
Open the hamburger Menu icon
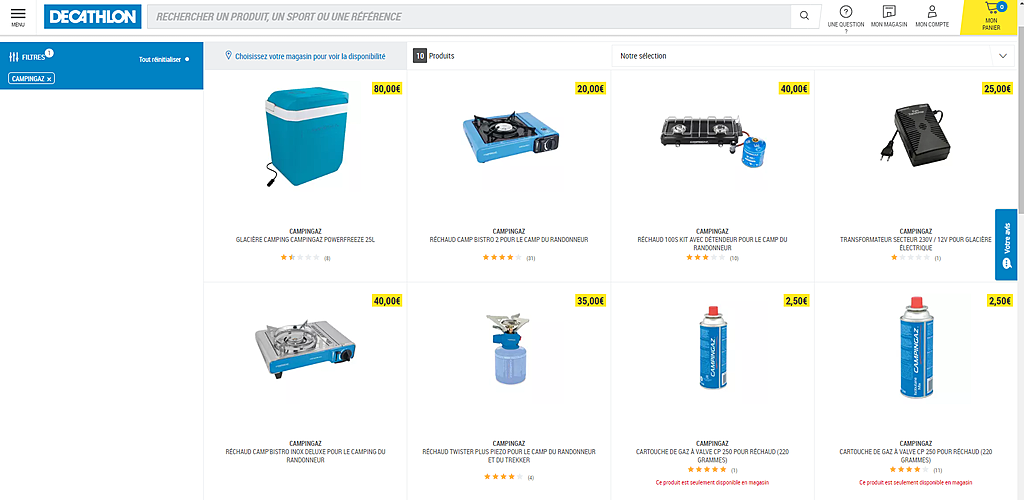[18, 14]
